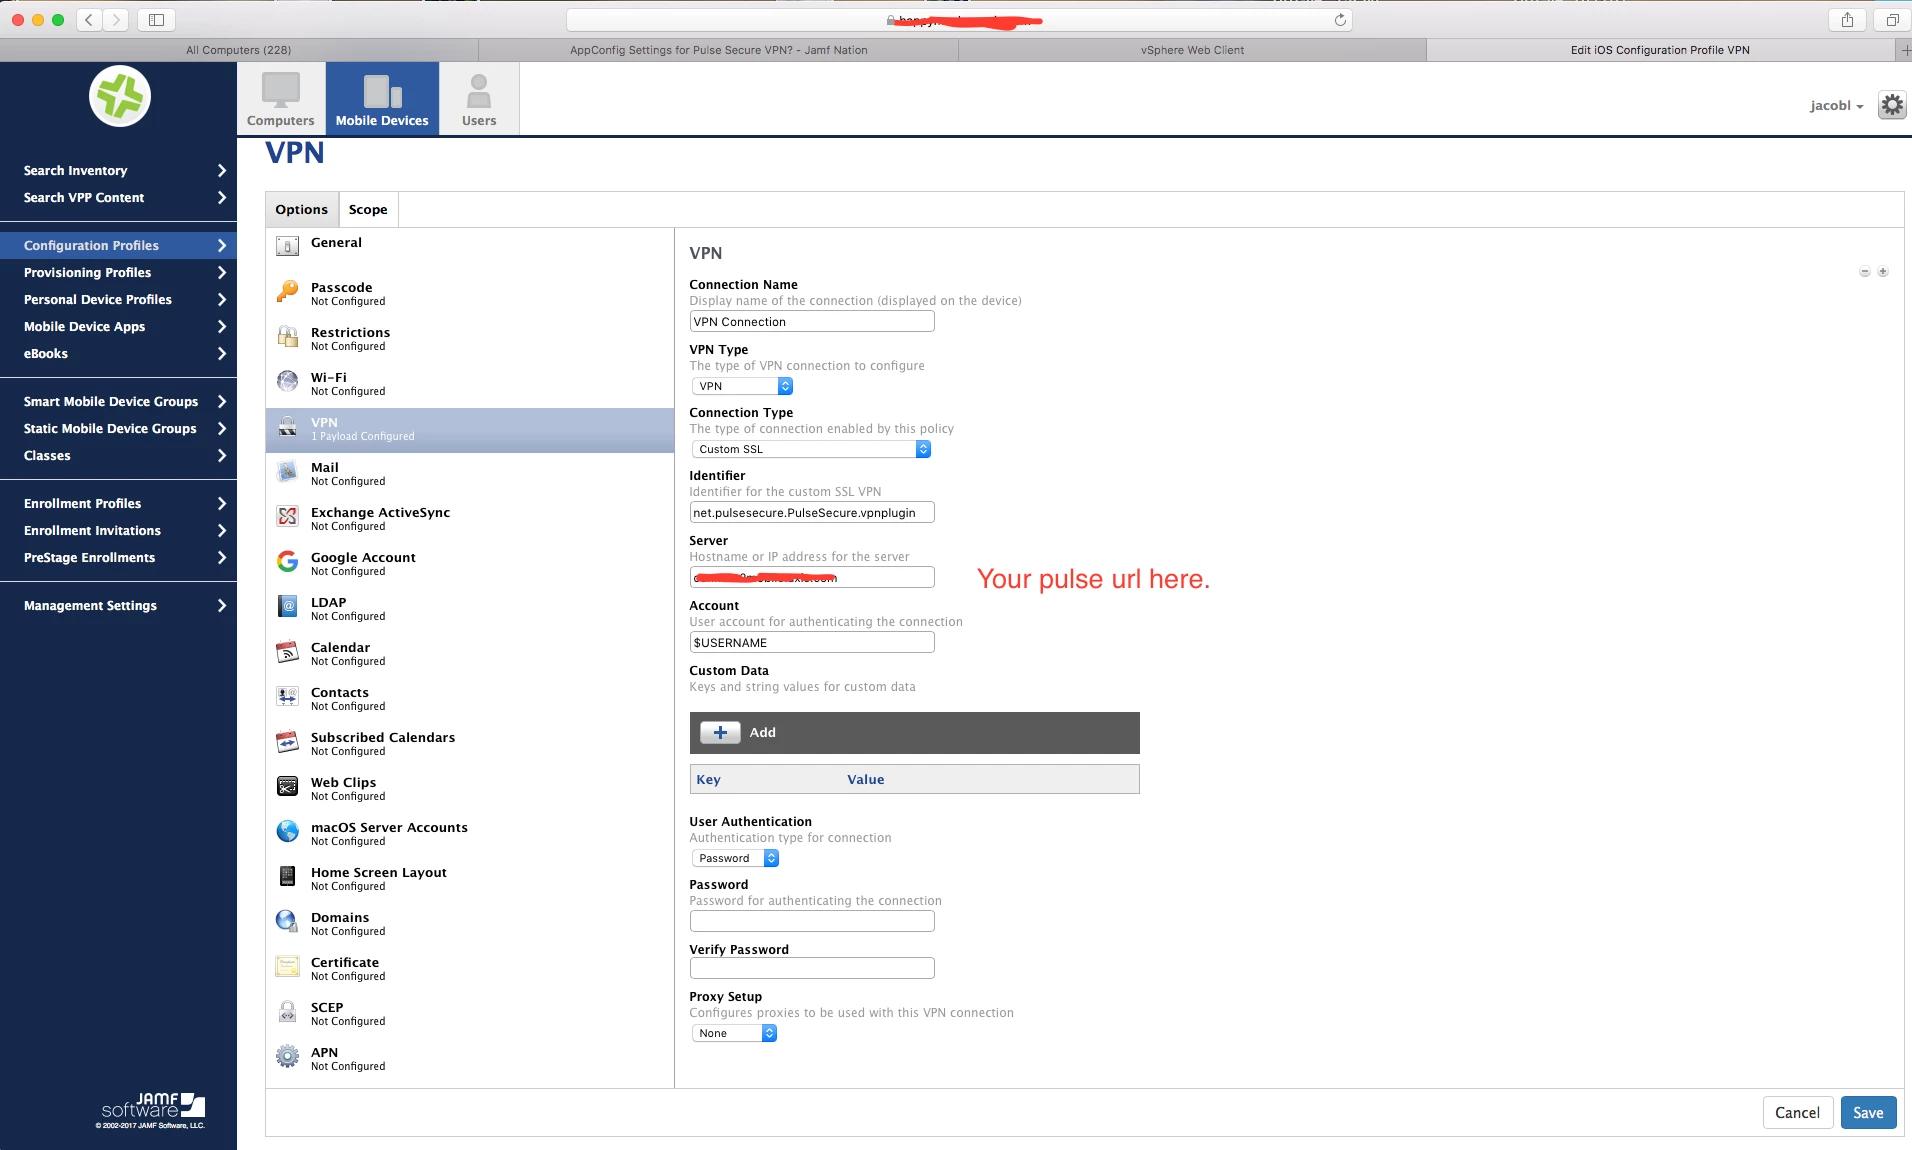Screen dimensions: 1912x1150
Task: Open the settings gear icon
Action: [1892, 105]
